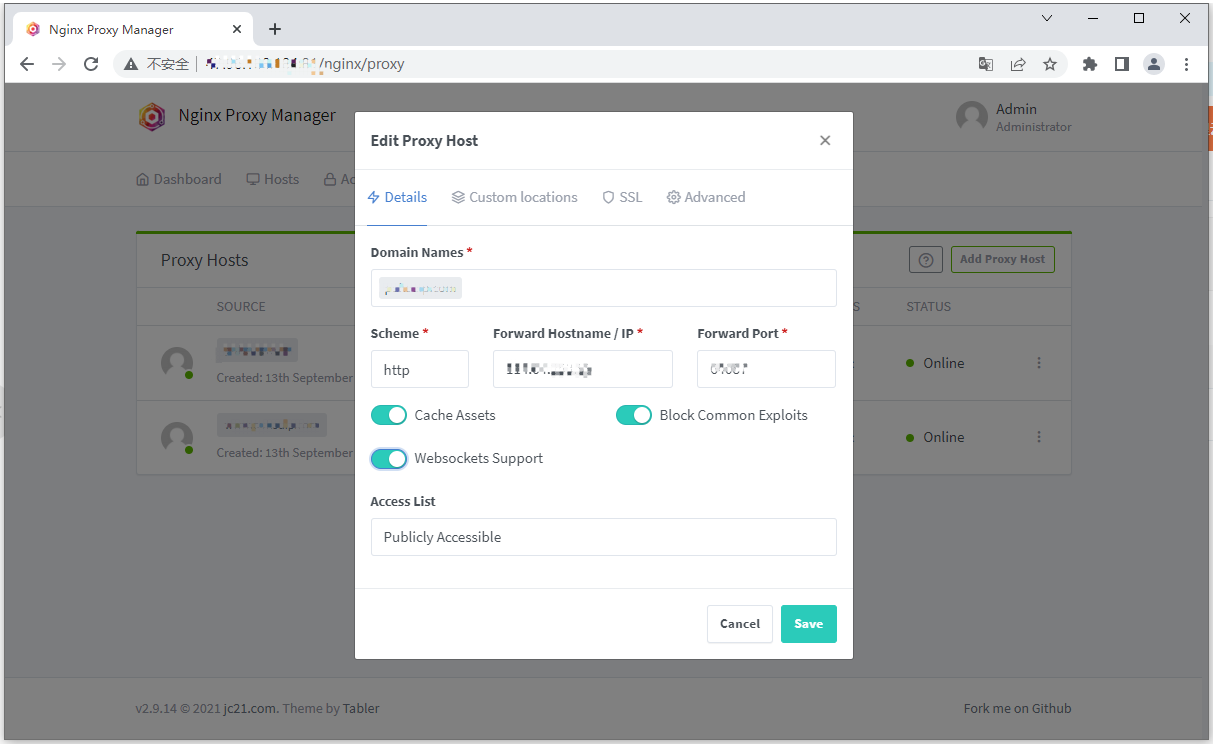Save the proxy host changes
The width and height of the screenshot is (1213, 744).
808,624
